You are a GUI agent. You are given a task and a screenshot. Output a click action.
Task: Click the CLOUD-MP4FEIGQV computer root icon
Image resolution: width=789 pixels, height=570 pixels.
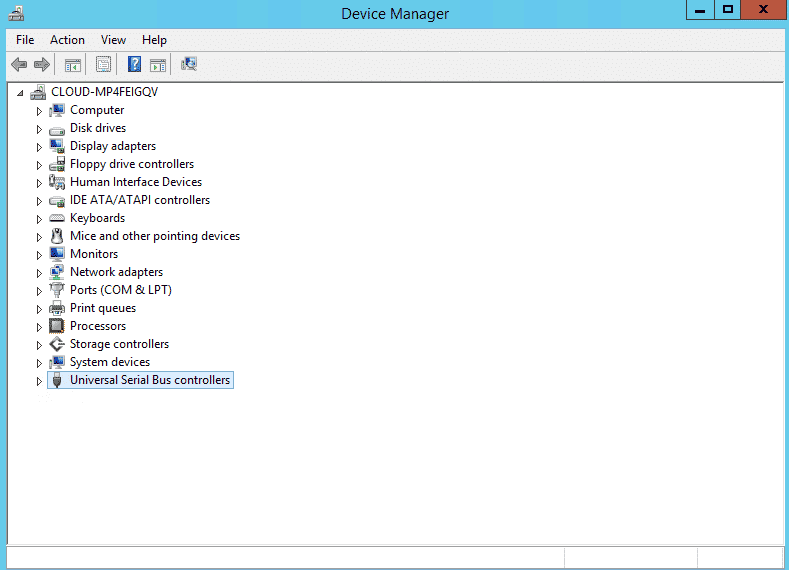click(38, 92)
